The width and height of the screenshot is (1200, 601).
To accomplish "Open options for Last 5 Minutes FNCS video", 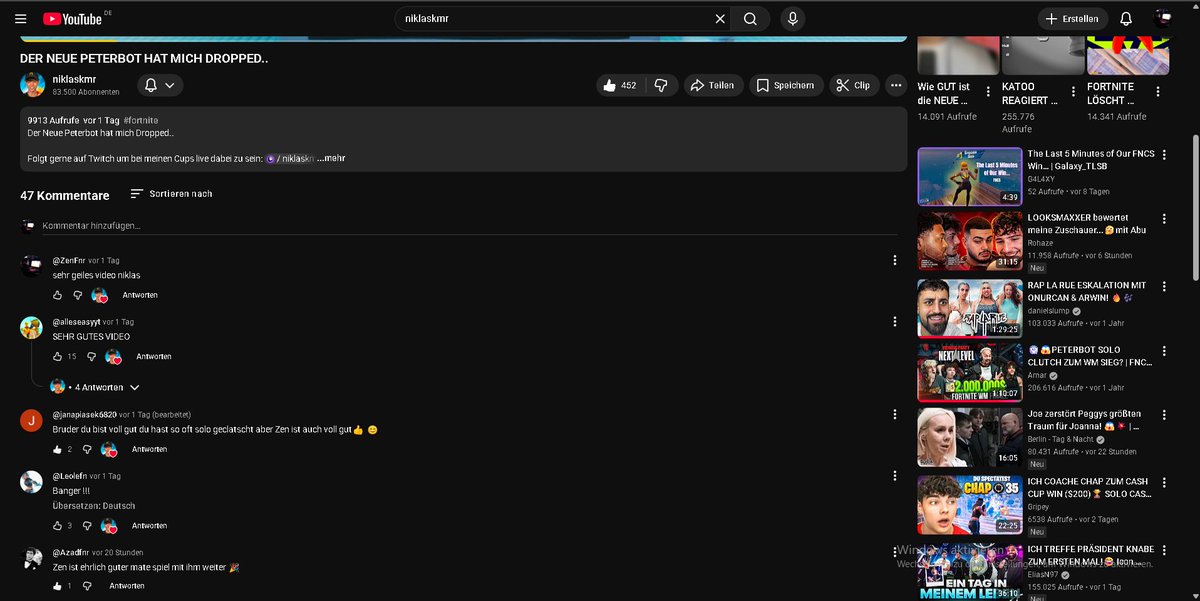I will coord(1164,155).
